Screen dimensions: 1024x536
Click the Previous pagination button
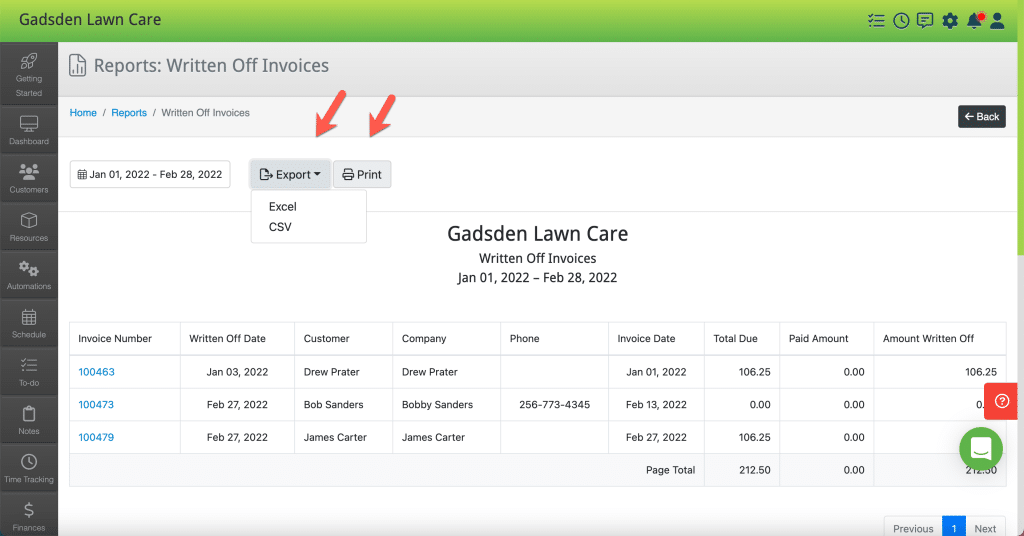[913, 528]
